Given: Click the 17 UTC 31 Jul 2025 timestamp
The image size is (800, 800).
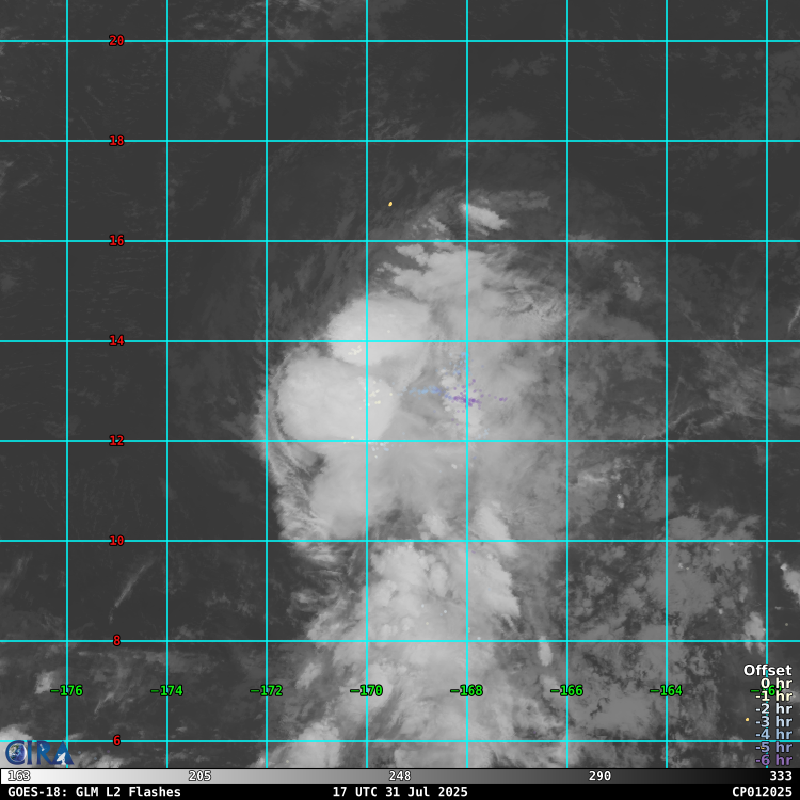Looking at the screenshot, I should (400, 792).
